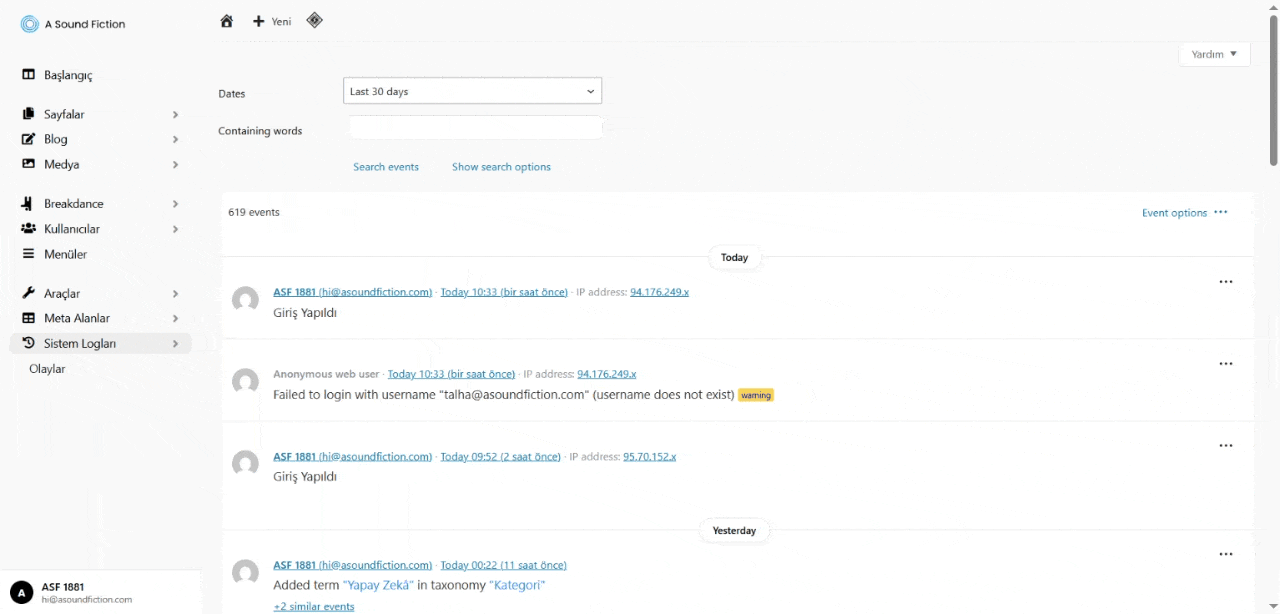Select Olaylar under Sistem Logları
The image size is (1280, 614).
click(x=47, y=369)
